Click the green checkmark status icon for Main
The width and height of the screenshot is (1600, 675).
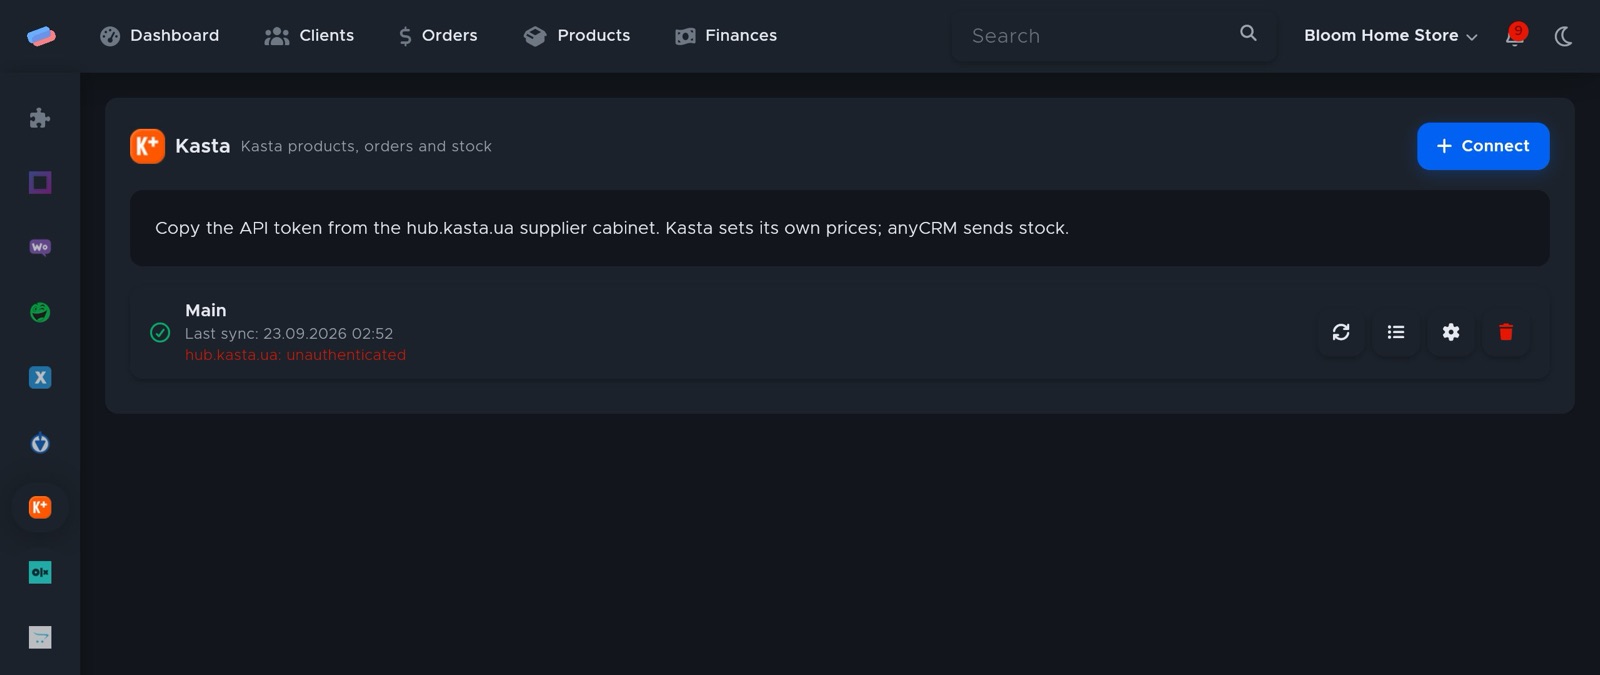[x=160, y=332]
